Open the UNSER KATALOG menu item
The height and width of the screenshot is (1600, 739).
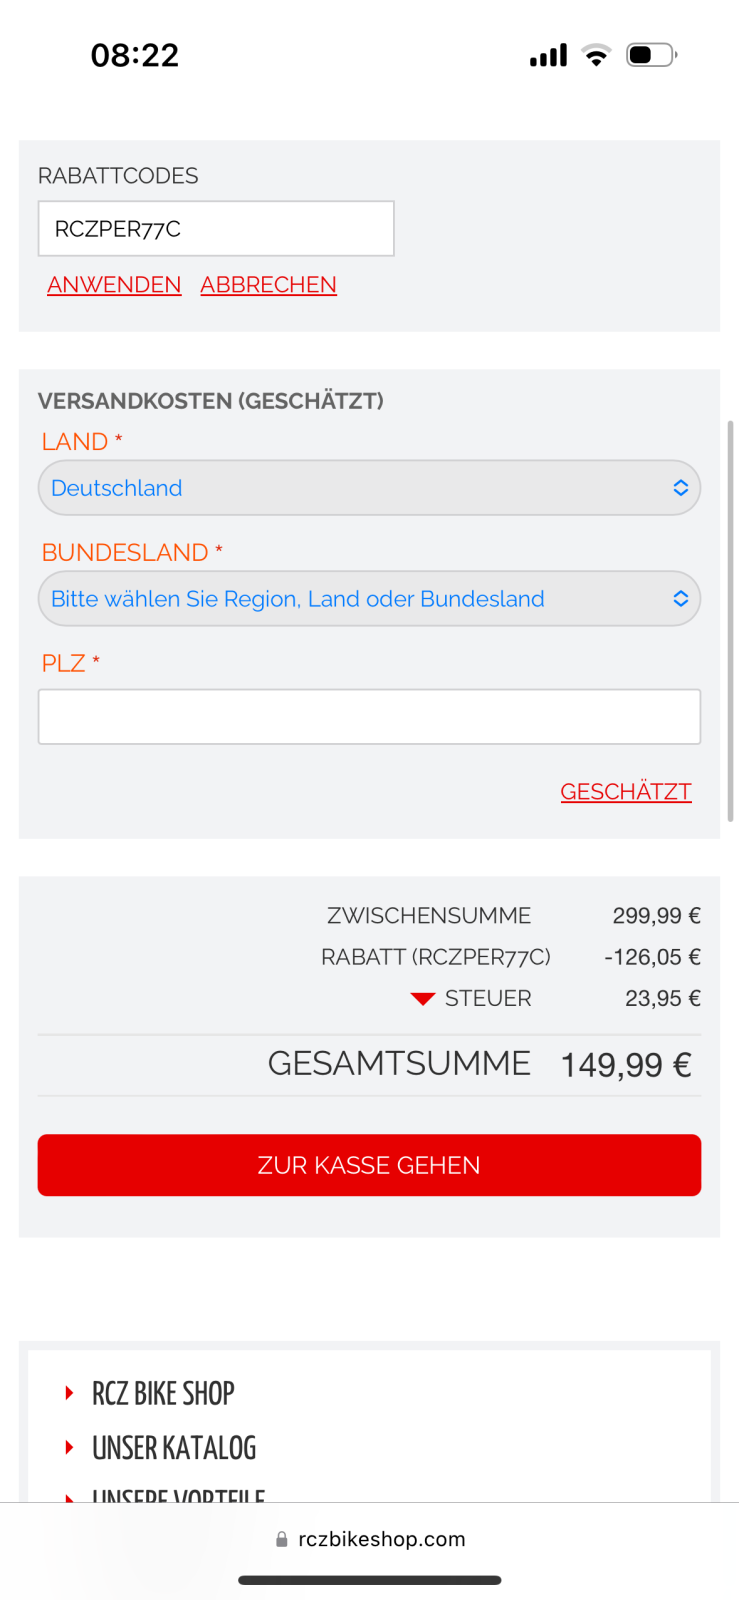pyautogui.click(x=174, y=1447)
